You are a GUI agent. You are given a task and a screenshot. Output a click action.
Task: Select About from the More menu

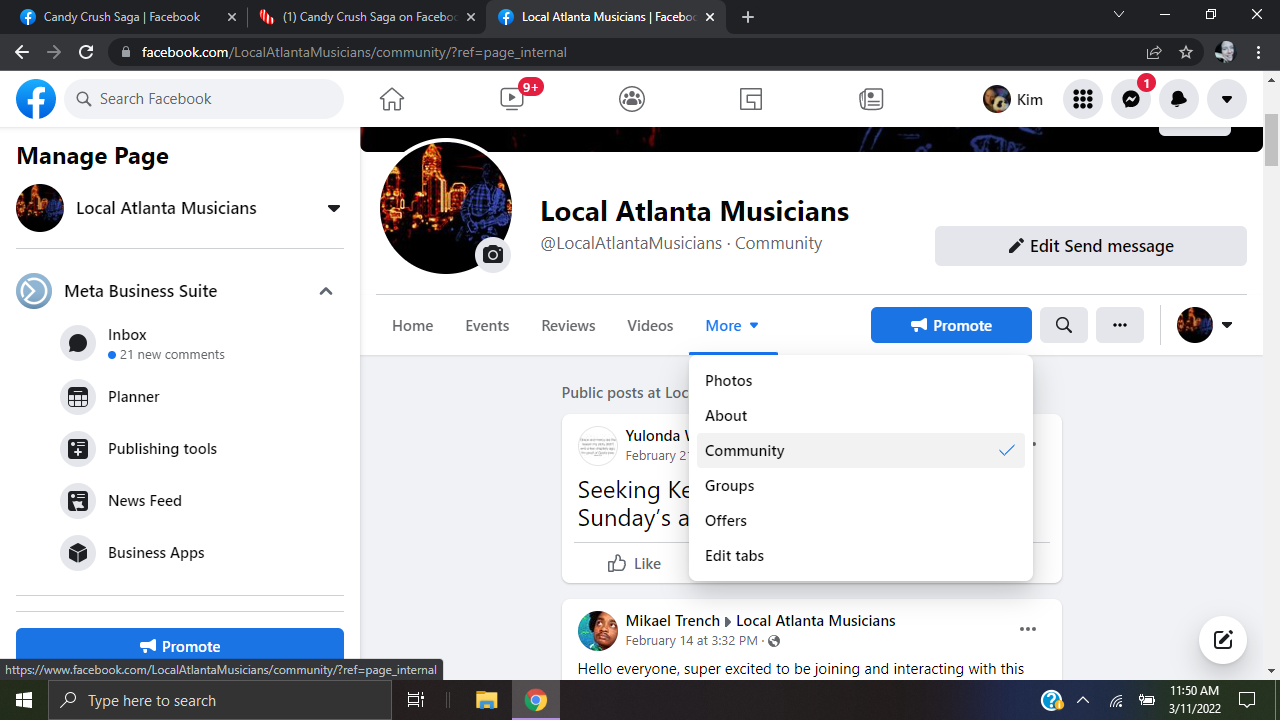coord(861,416)
